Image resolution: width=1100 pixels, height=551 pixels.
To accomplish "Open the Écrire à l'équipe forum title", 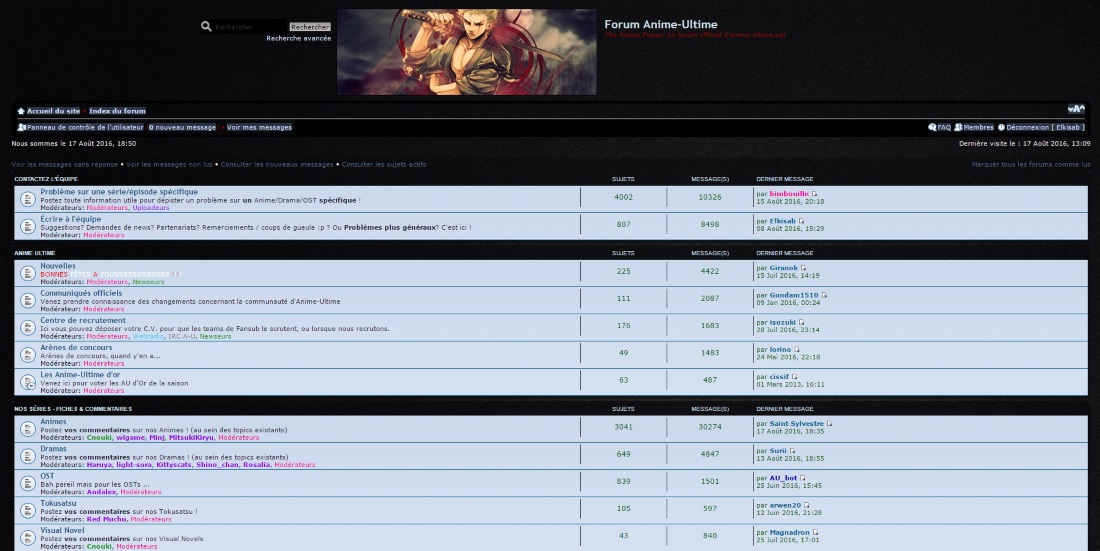I will [70, 219].
